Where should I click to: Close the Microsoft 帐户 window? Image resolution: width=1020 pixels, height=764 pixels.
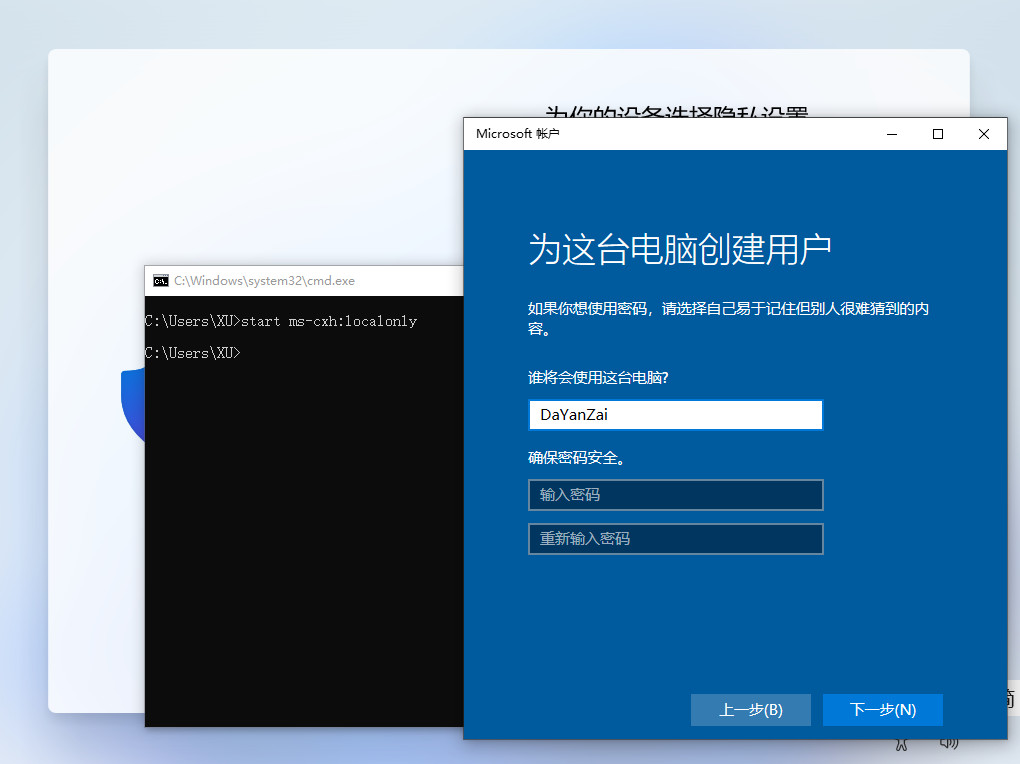coord(983,133)
